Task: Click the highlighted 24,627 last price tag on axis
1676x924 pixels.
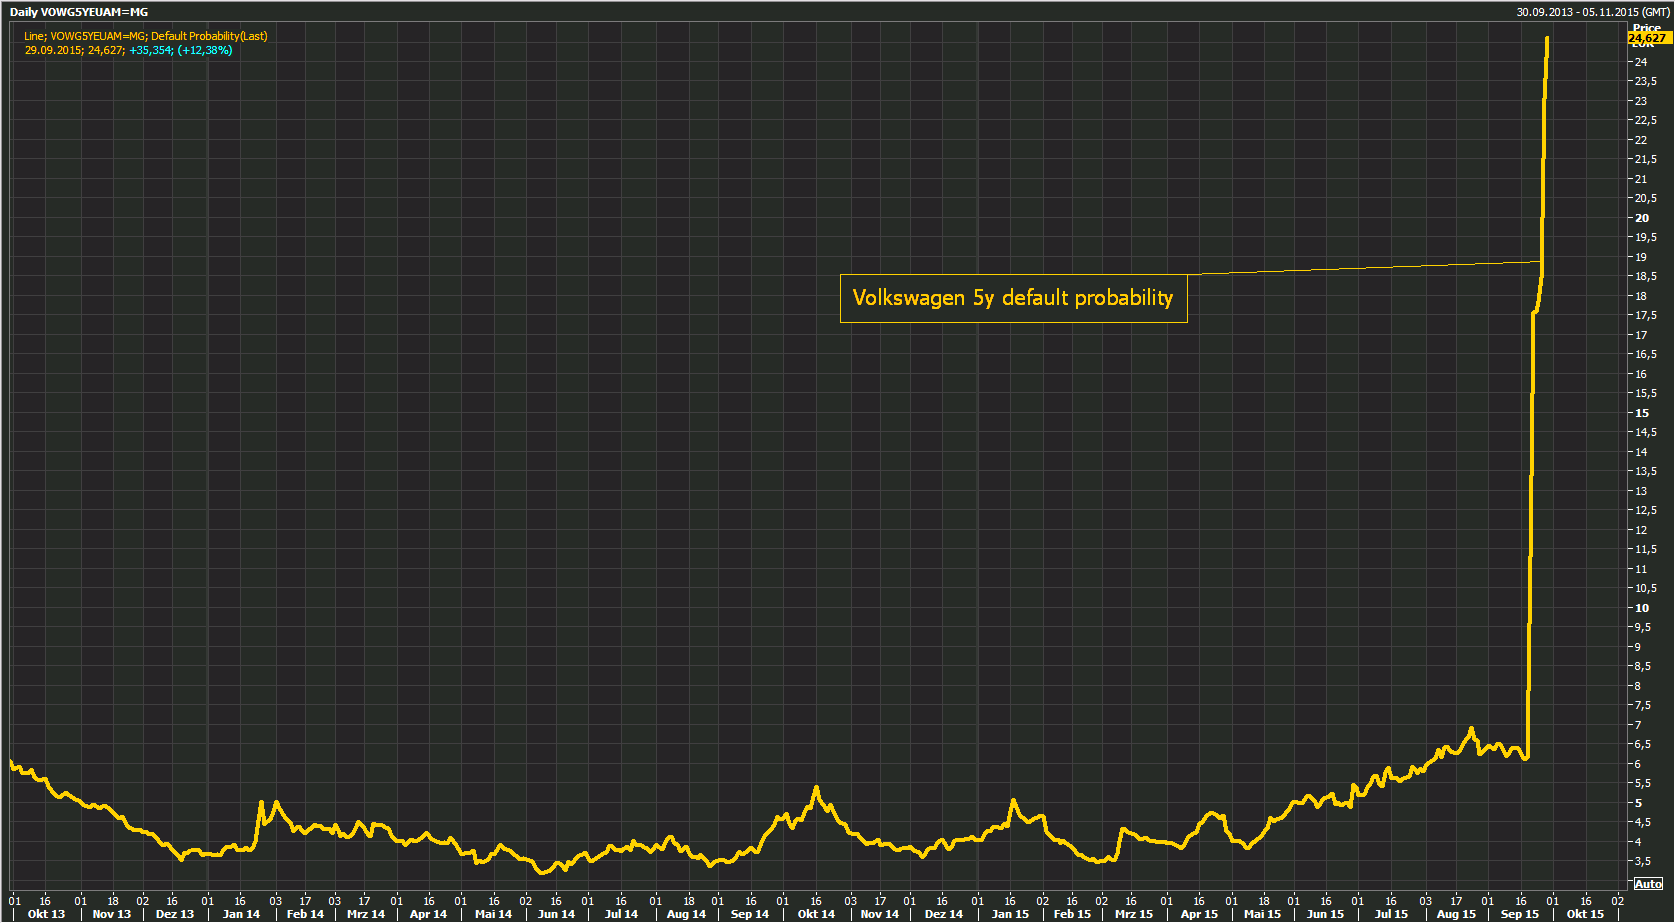Action: [1647, 38]
